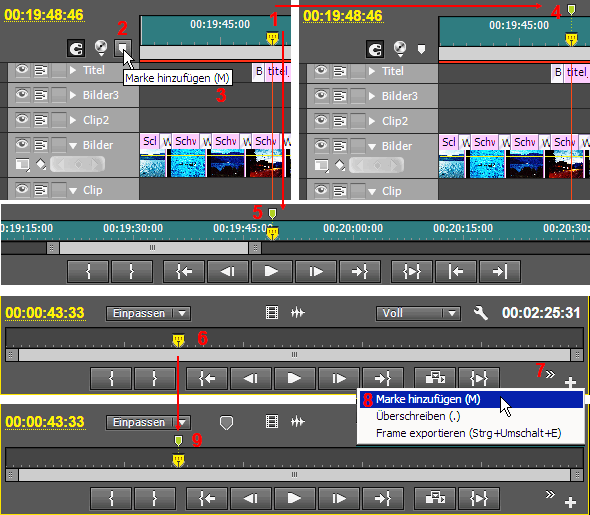Image resolution: width=590 pixels, height=515 pixels.
Task: Click Add Marker button in left timeline panel
Action: pos(122,48)
